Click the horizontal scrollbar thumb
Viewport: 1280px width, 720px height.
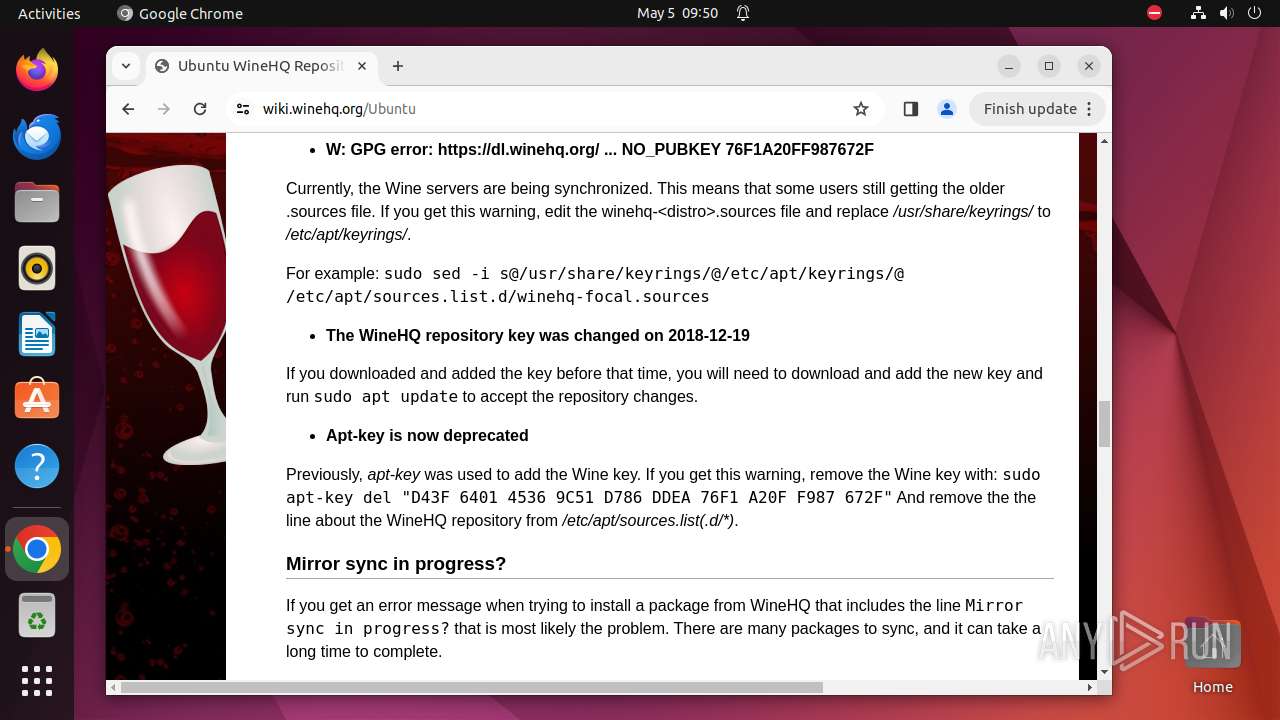(472, 687)
